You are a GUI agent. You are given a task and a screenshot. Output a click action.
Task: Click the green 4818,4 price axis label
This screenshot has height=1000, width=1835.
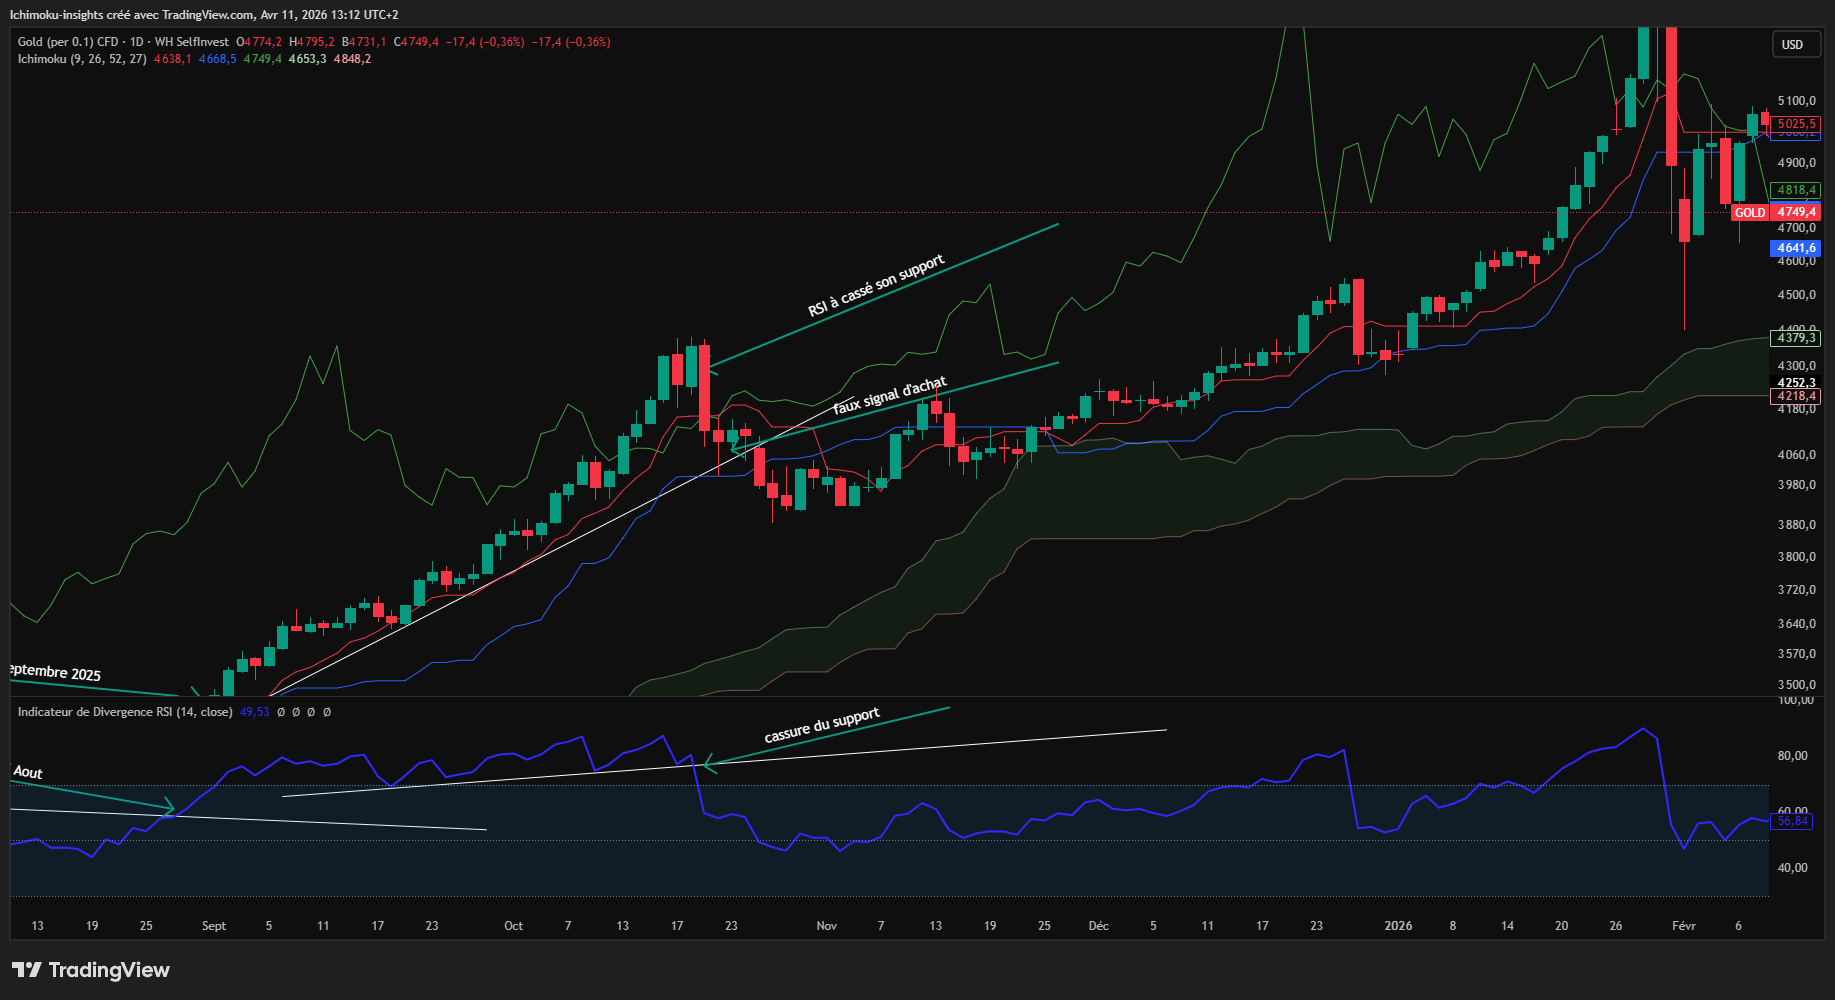(x=1796, y=190)
